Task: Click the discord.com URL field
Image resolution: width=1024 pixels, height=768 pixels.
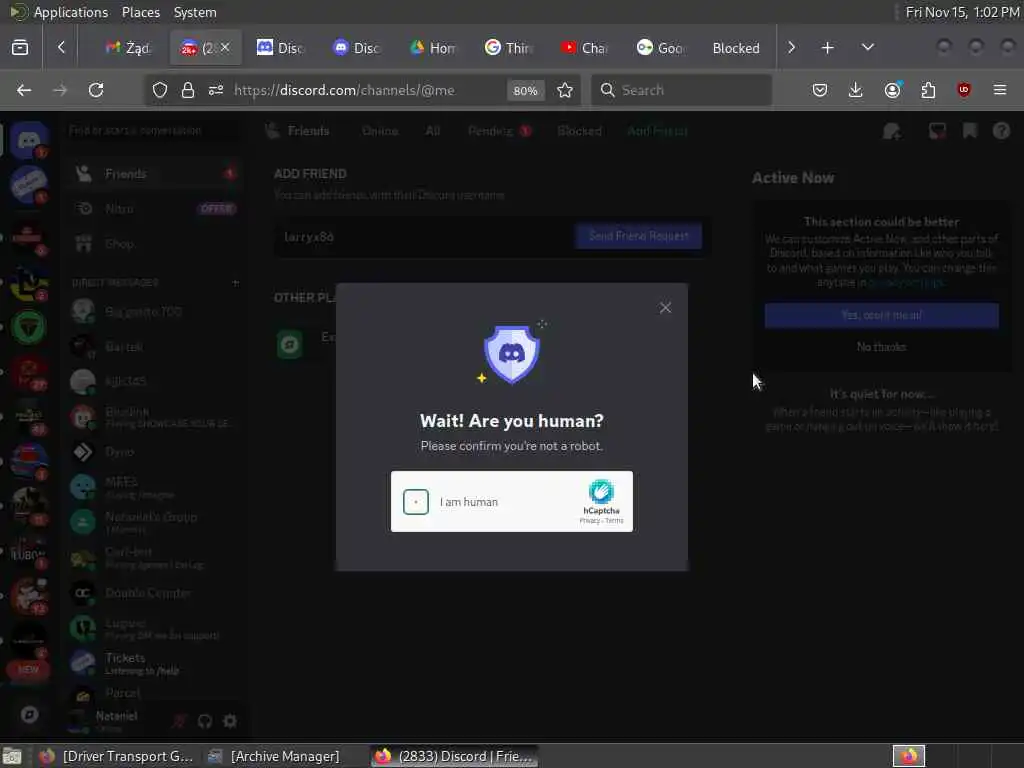Action: click(x=344, y=90)
